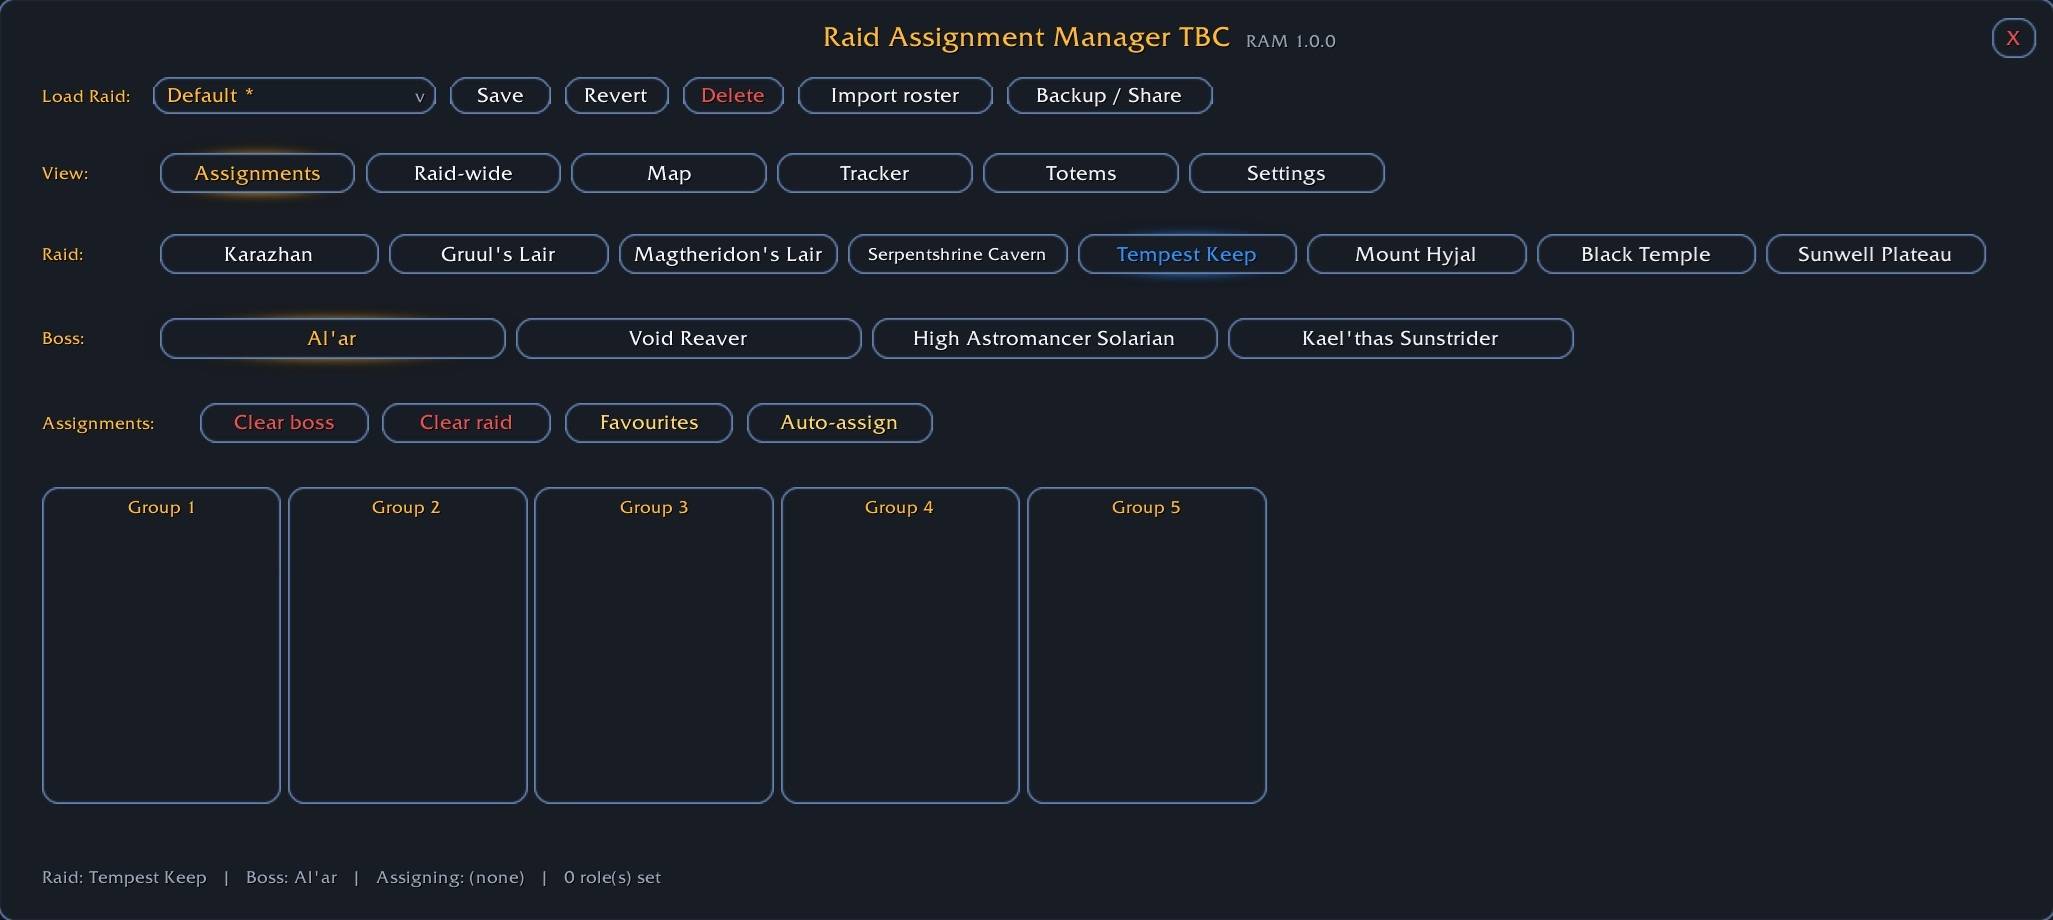Click the 'Raid Assignment Manager TBC' title
This screenshot has height=920, width=2053.
point(1026,37)
